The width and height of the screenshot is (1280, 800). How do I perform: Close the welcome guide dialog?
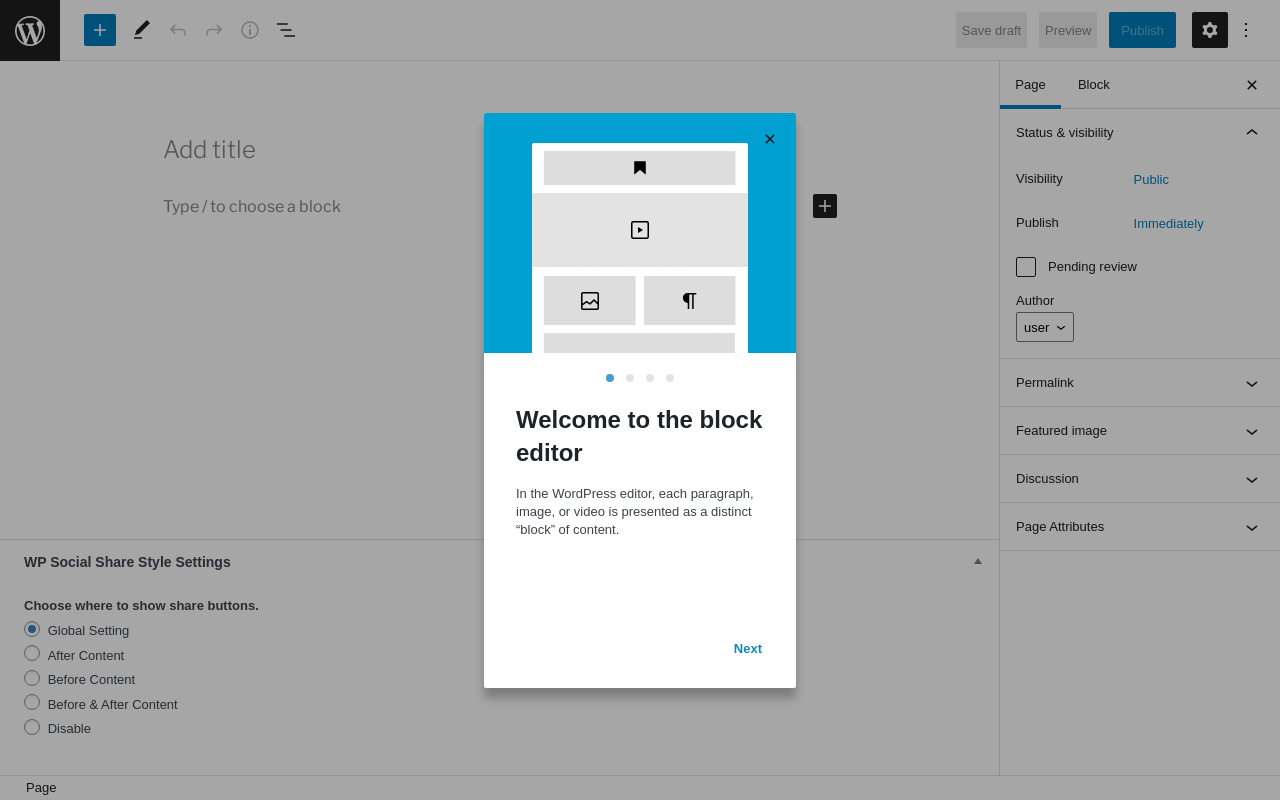click(770, 139)
